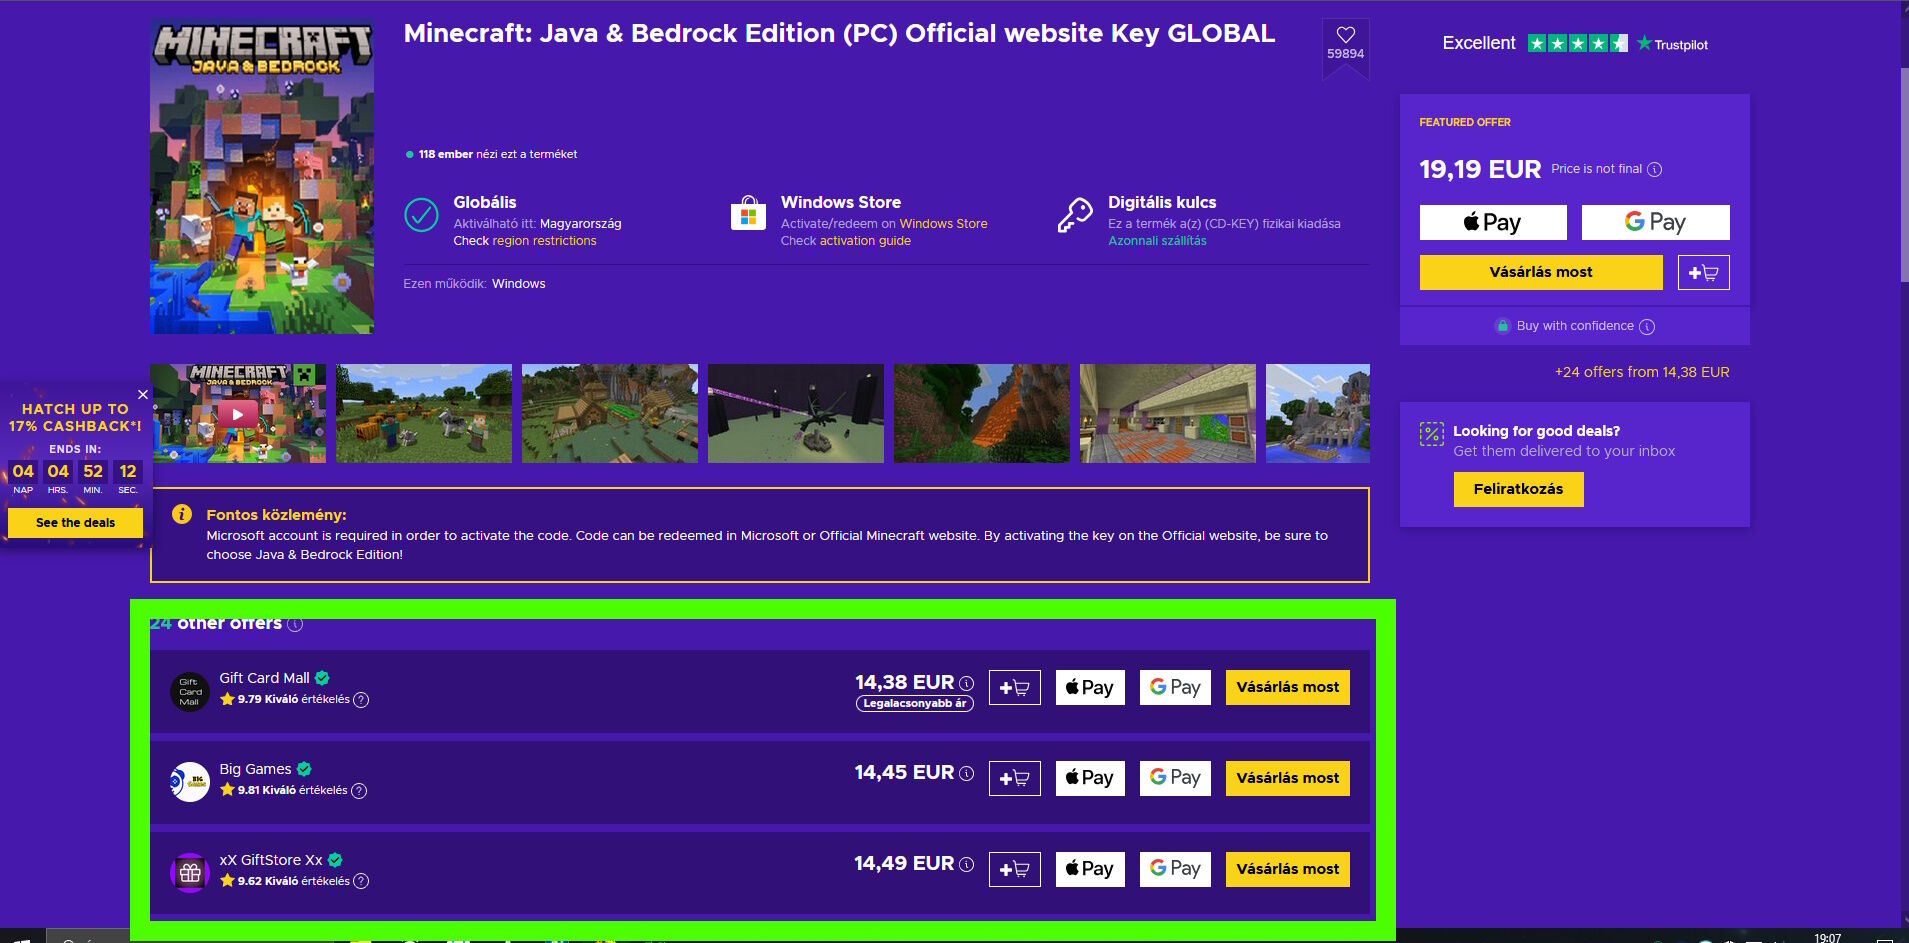Use Google Pay for Big Games offer

(1175, 778)
